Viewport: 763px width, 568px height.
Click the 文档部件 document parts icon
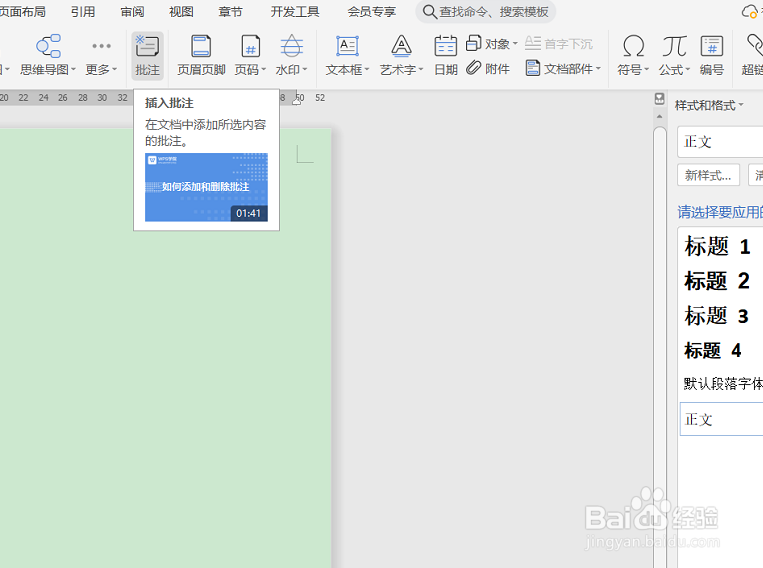pyautogui.click(x=533, y=68)
